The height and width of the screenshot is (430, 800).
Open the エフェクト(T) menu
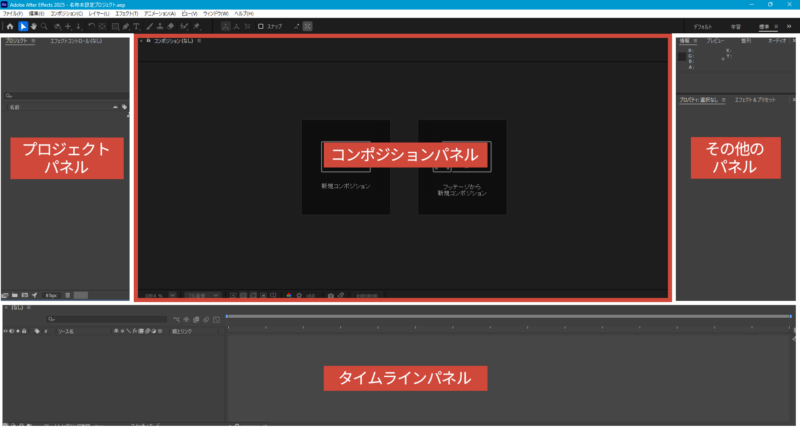pos(127,14)
